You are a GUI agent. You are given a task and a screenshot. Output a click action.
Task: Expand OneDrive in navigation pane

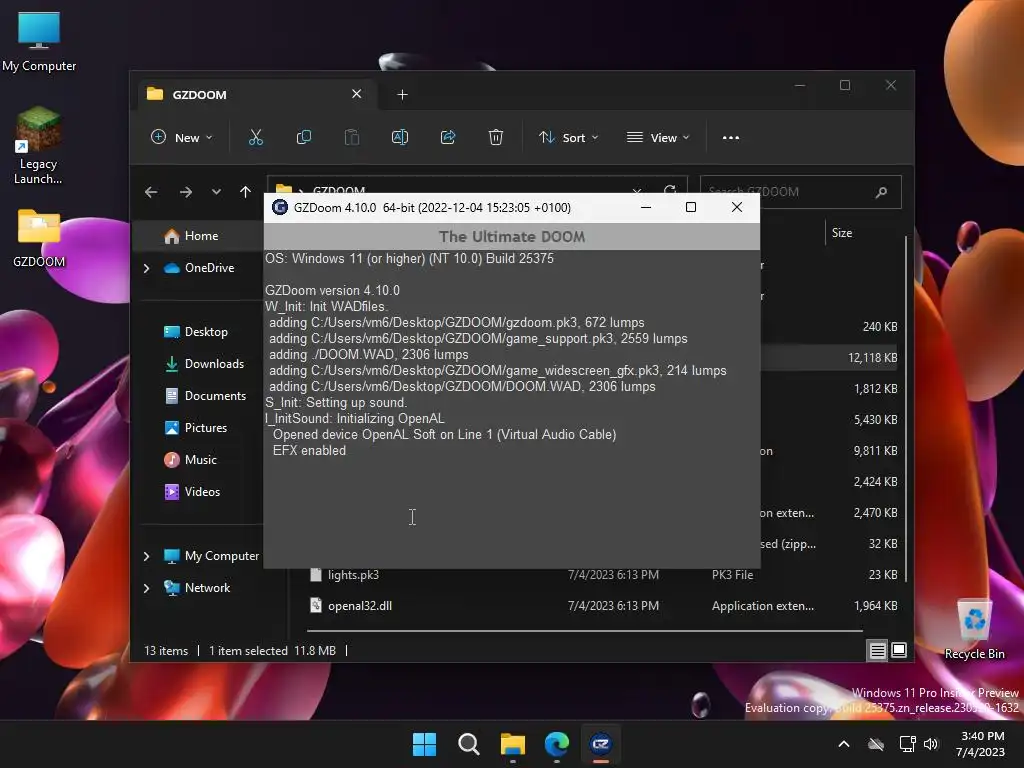click(x=146, y=268)
